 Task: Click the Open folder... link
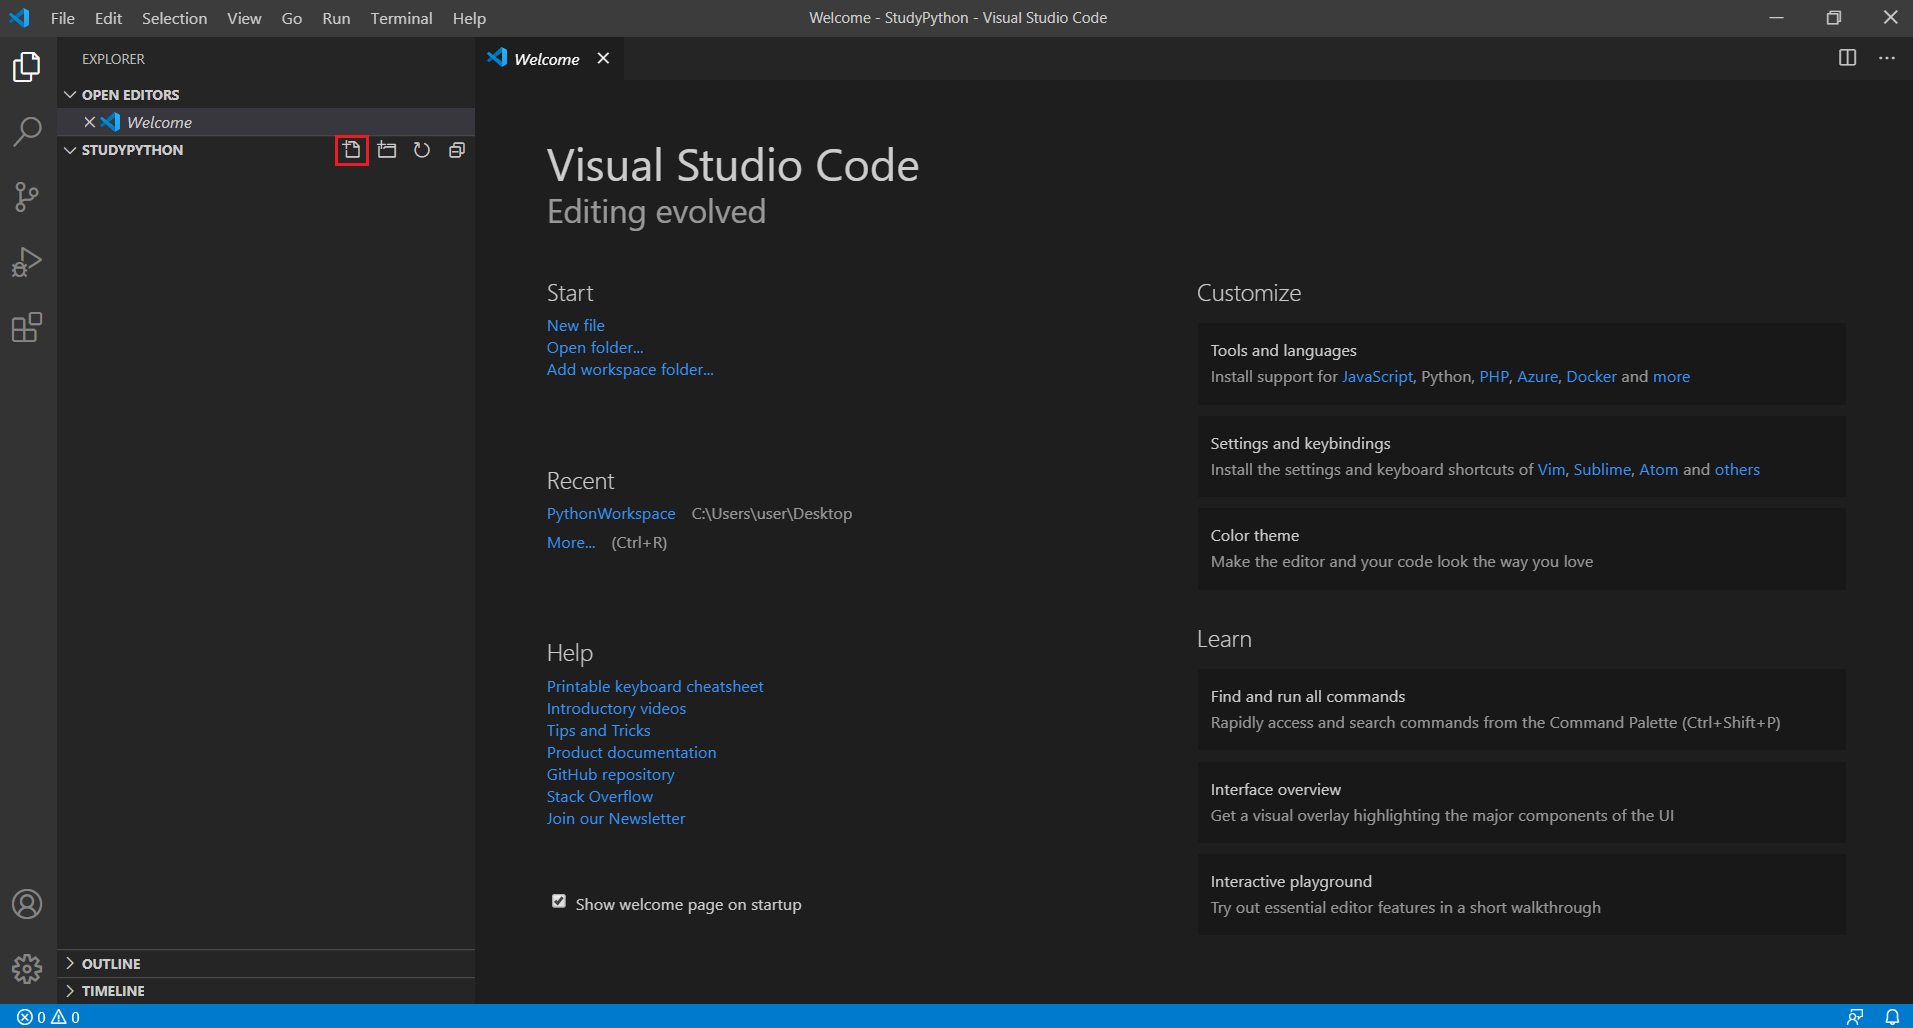click(x=595, y=348)
